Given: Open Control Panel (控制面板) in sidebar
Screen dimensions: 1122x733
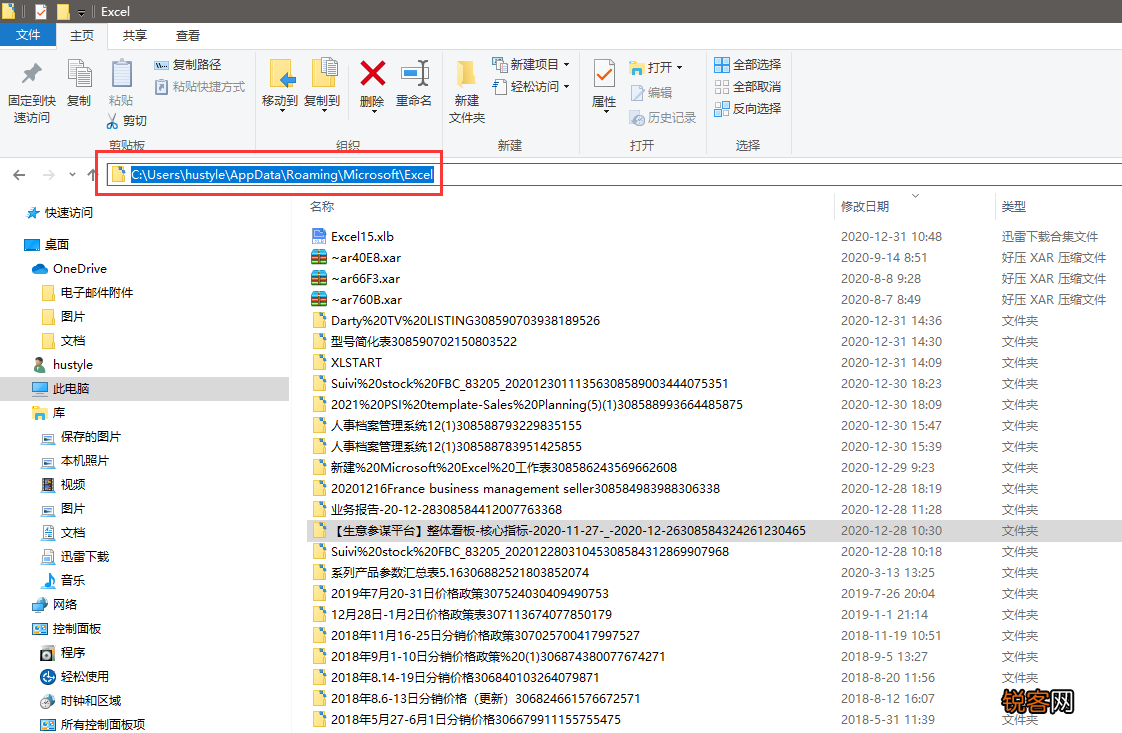Looking at the screenshot, I should (67, 628).
